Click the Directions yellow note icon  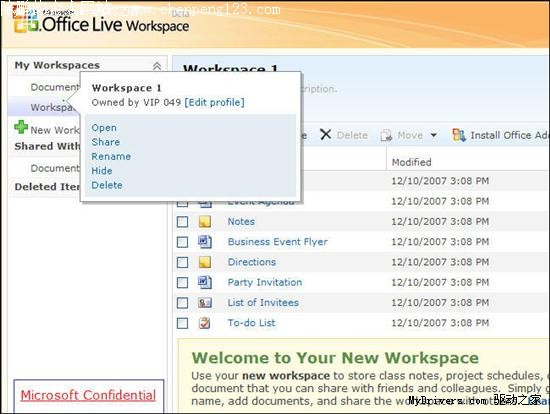click(205, 262)
